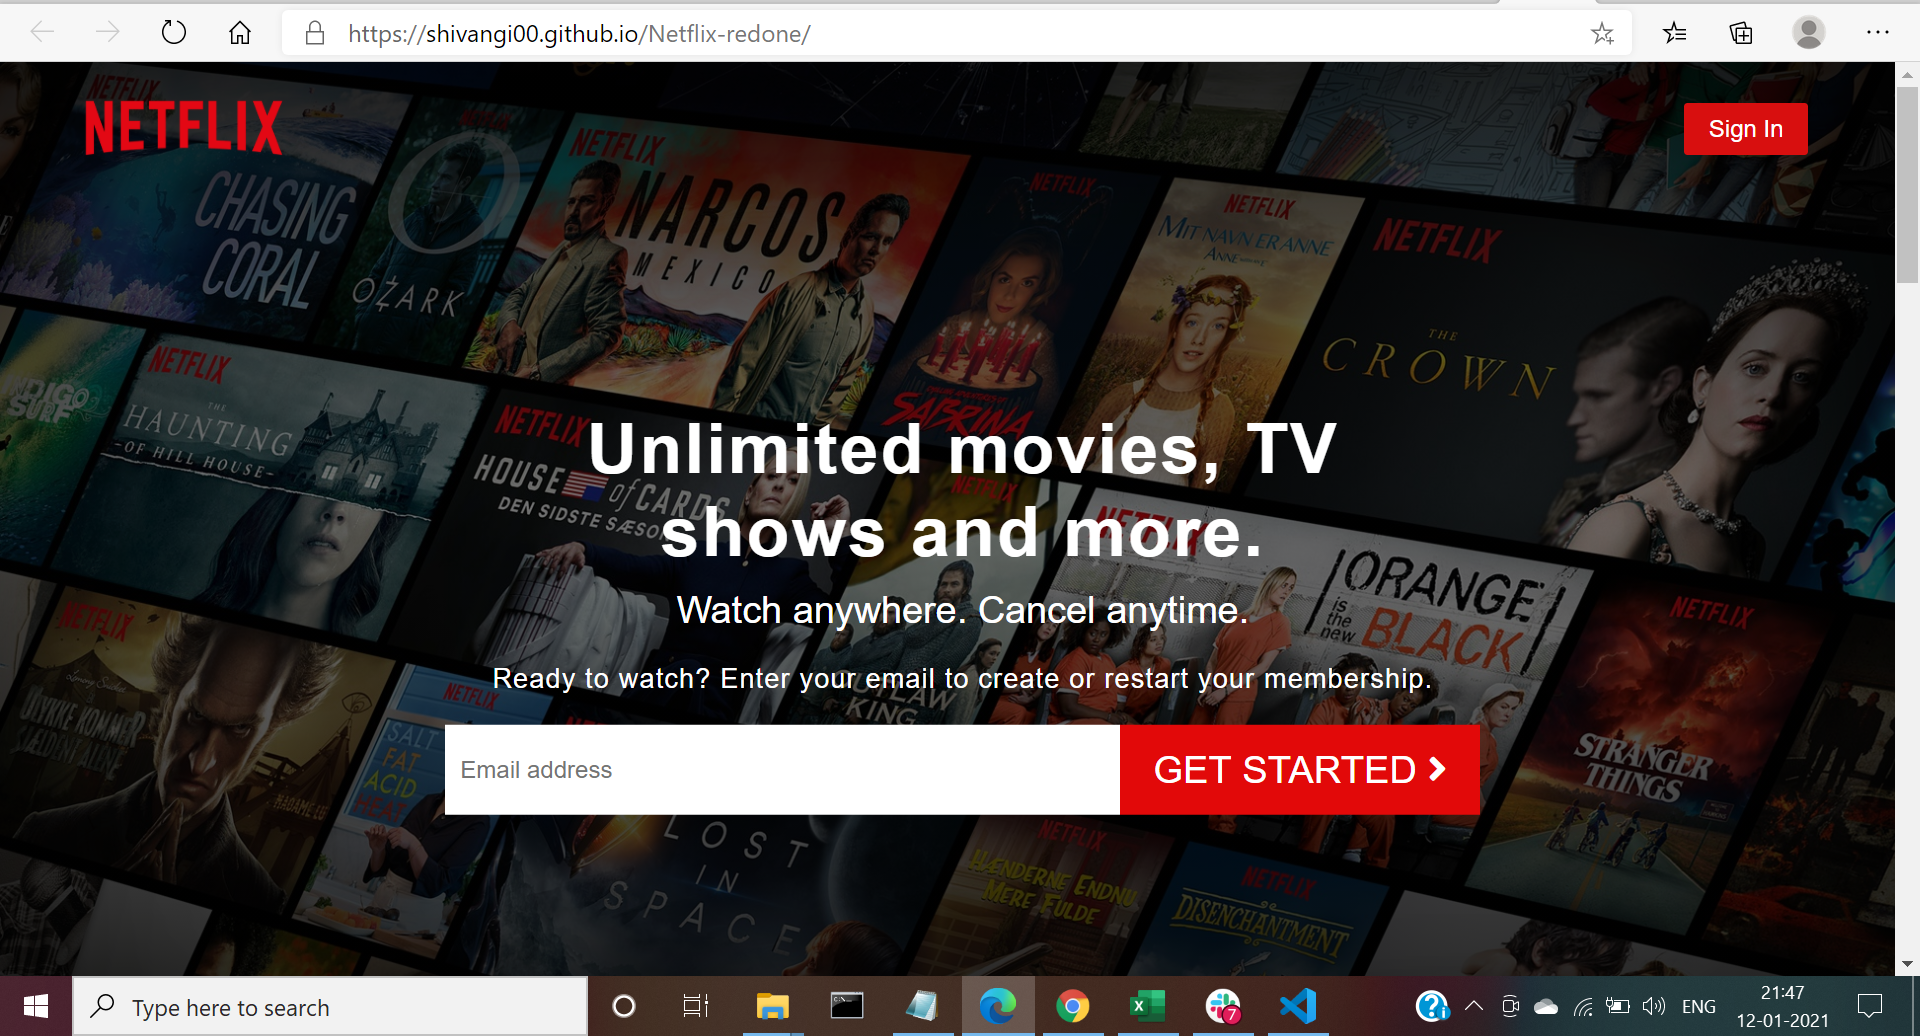The width and height of the screenshot is (1920, 1036).
Task: Open the Get Help tray icon
Action: (x=1432, y=1006)
